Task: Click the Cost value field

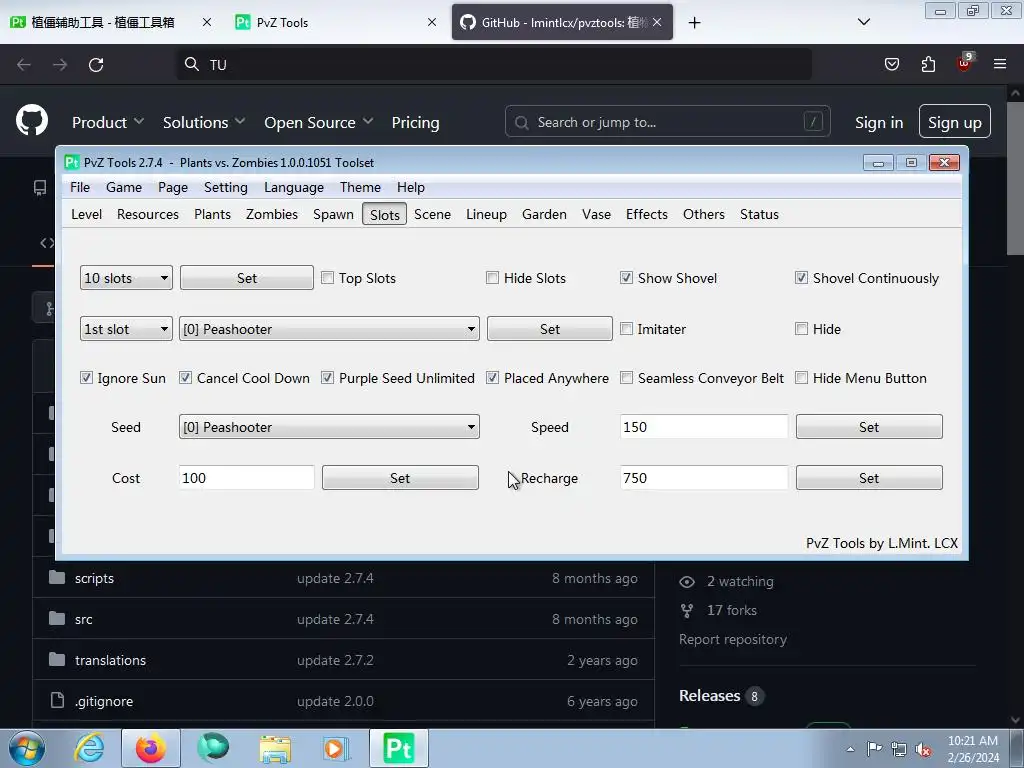Action: coord(246,477)
